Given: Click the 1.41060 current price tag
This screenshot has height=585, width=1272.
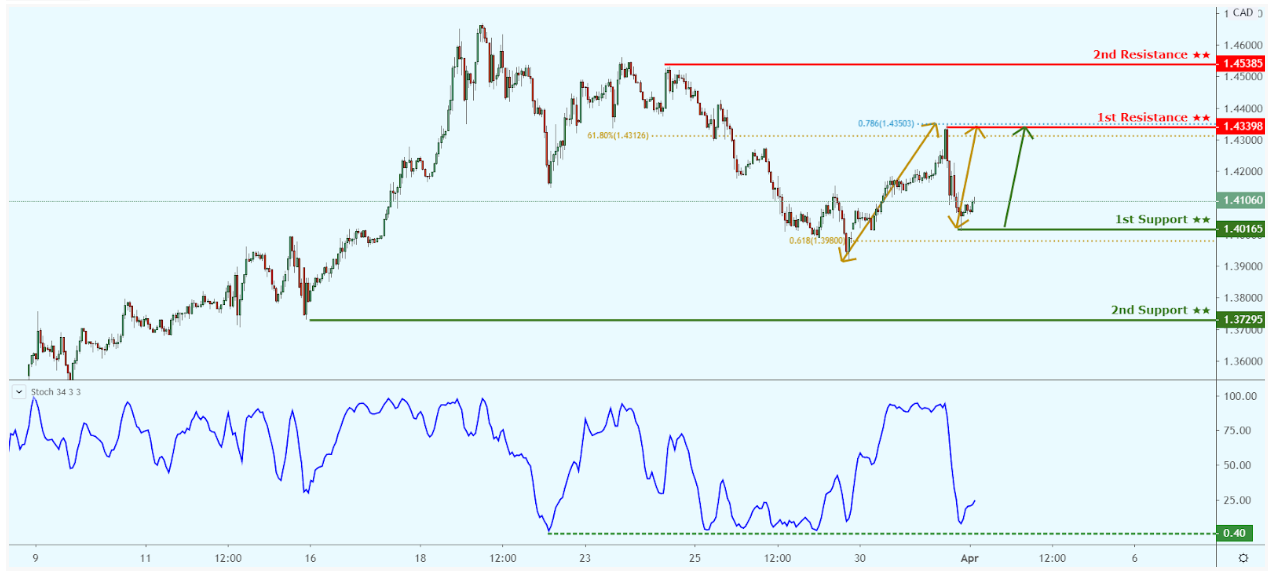Looking at the screenshot, I should coord(1243,200).
